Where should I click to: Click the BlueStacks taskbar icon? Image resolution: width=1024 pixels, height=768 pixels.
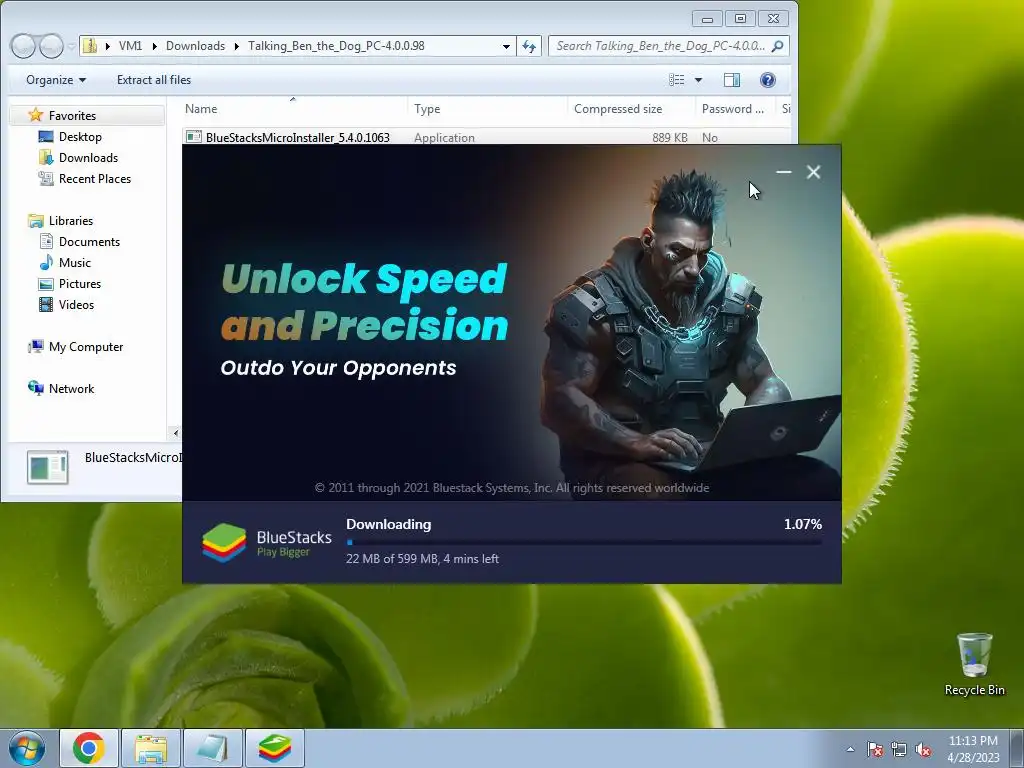click(275, 748)
